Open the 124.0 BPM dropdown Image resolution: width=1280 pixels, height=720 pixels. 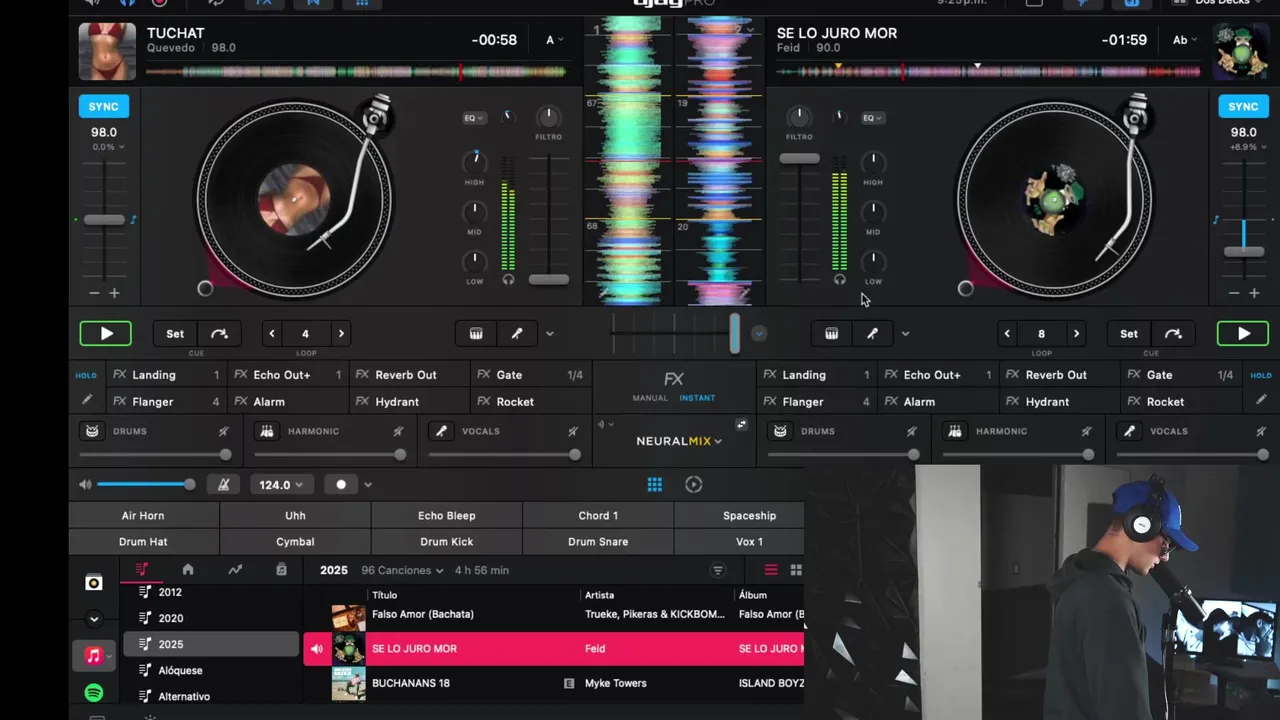pos(281,484)
